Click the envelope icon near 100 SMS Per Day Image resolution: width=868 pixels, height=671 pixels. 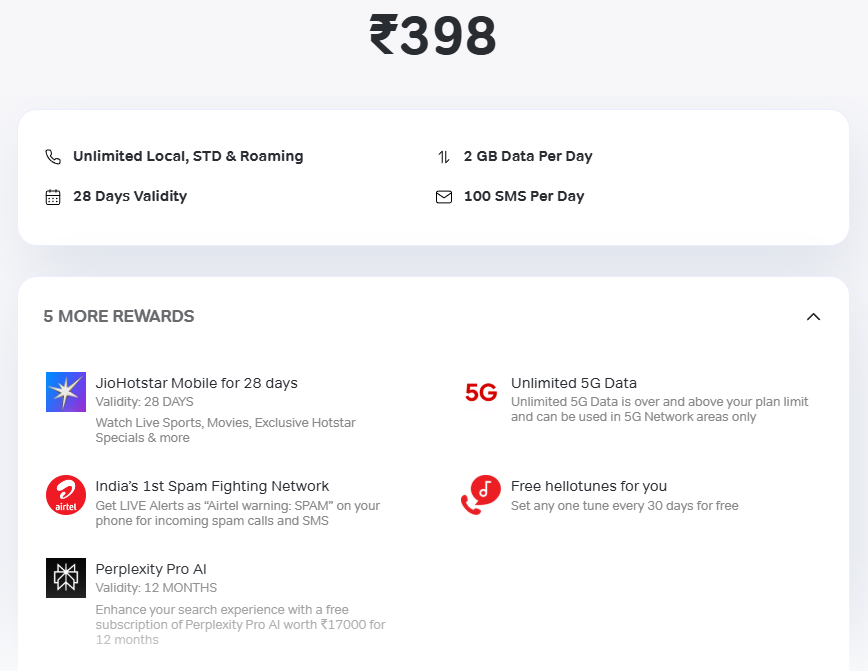point(443,196)
